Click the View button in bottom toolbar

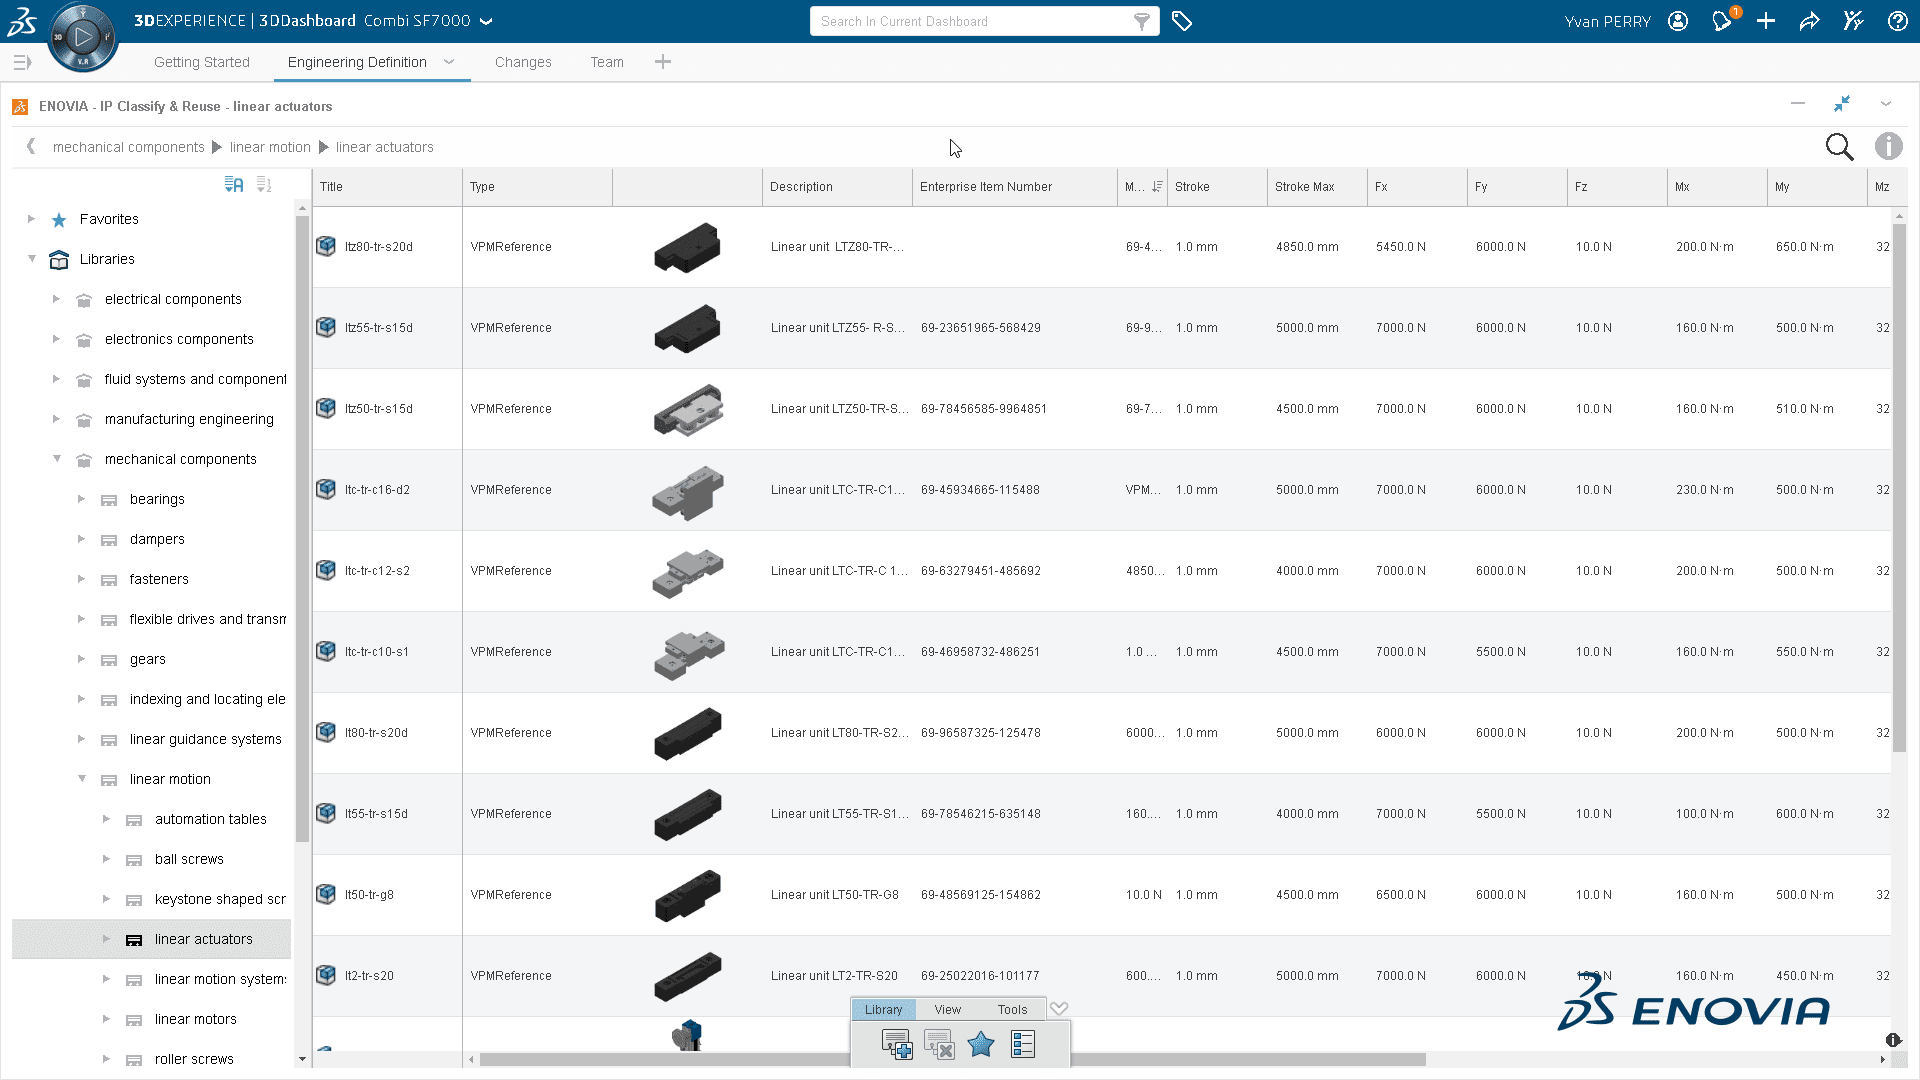pos(947,1009)
